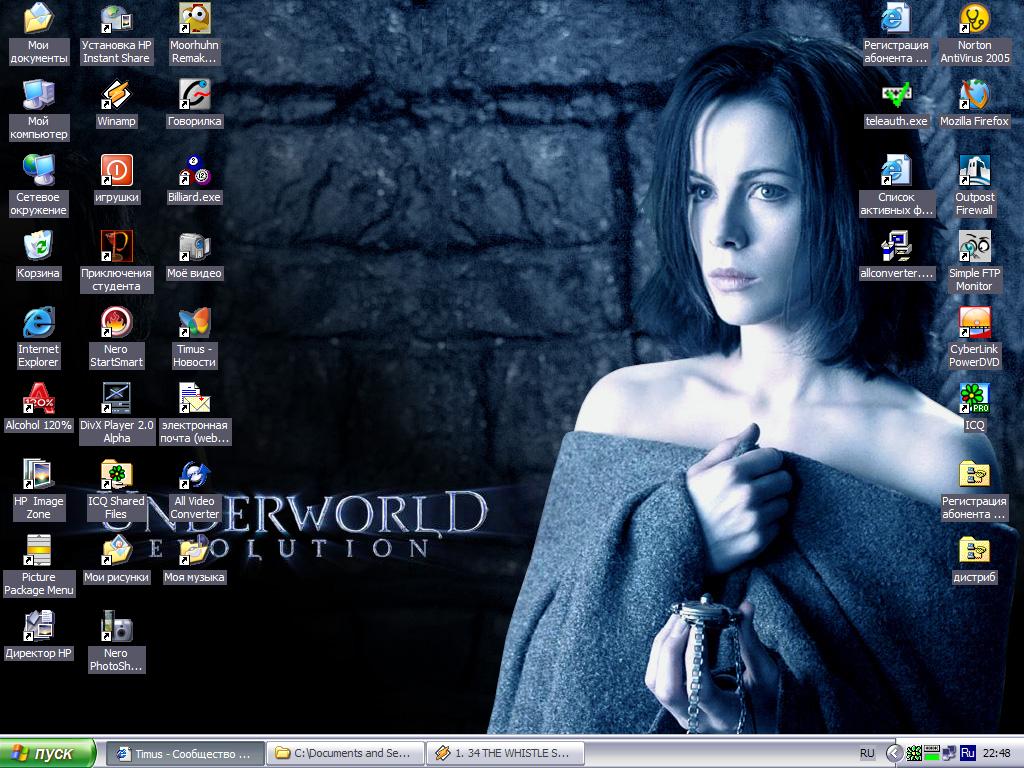Expand hidden system tray icons arrow

[893, 753]
